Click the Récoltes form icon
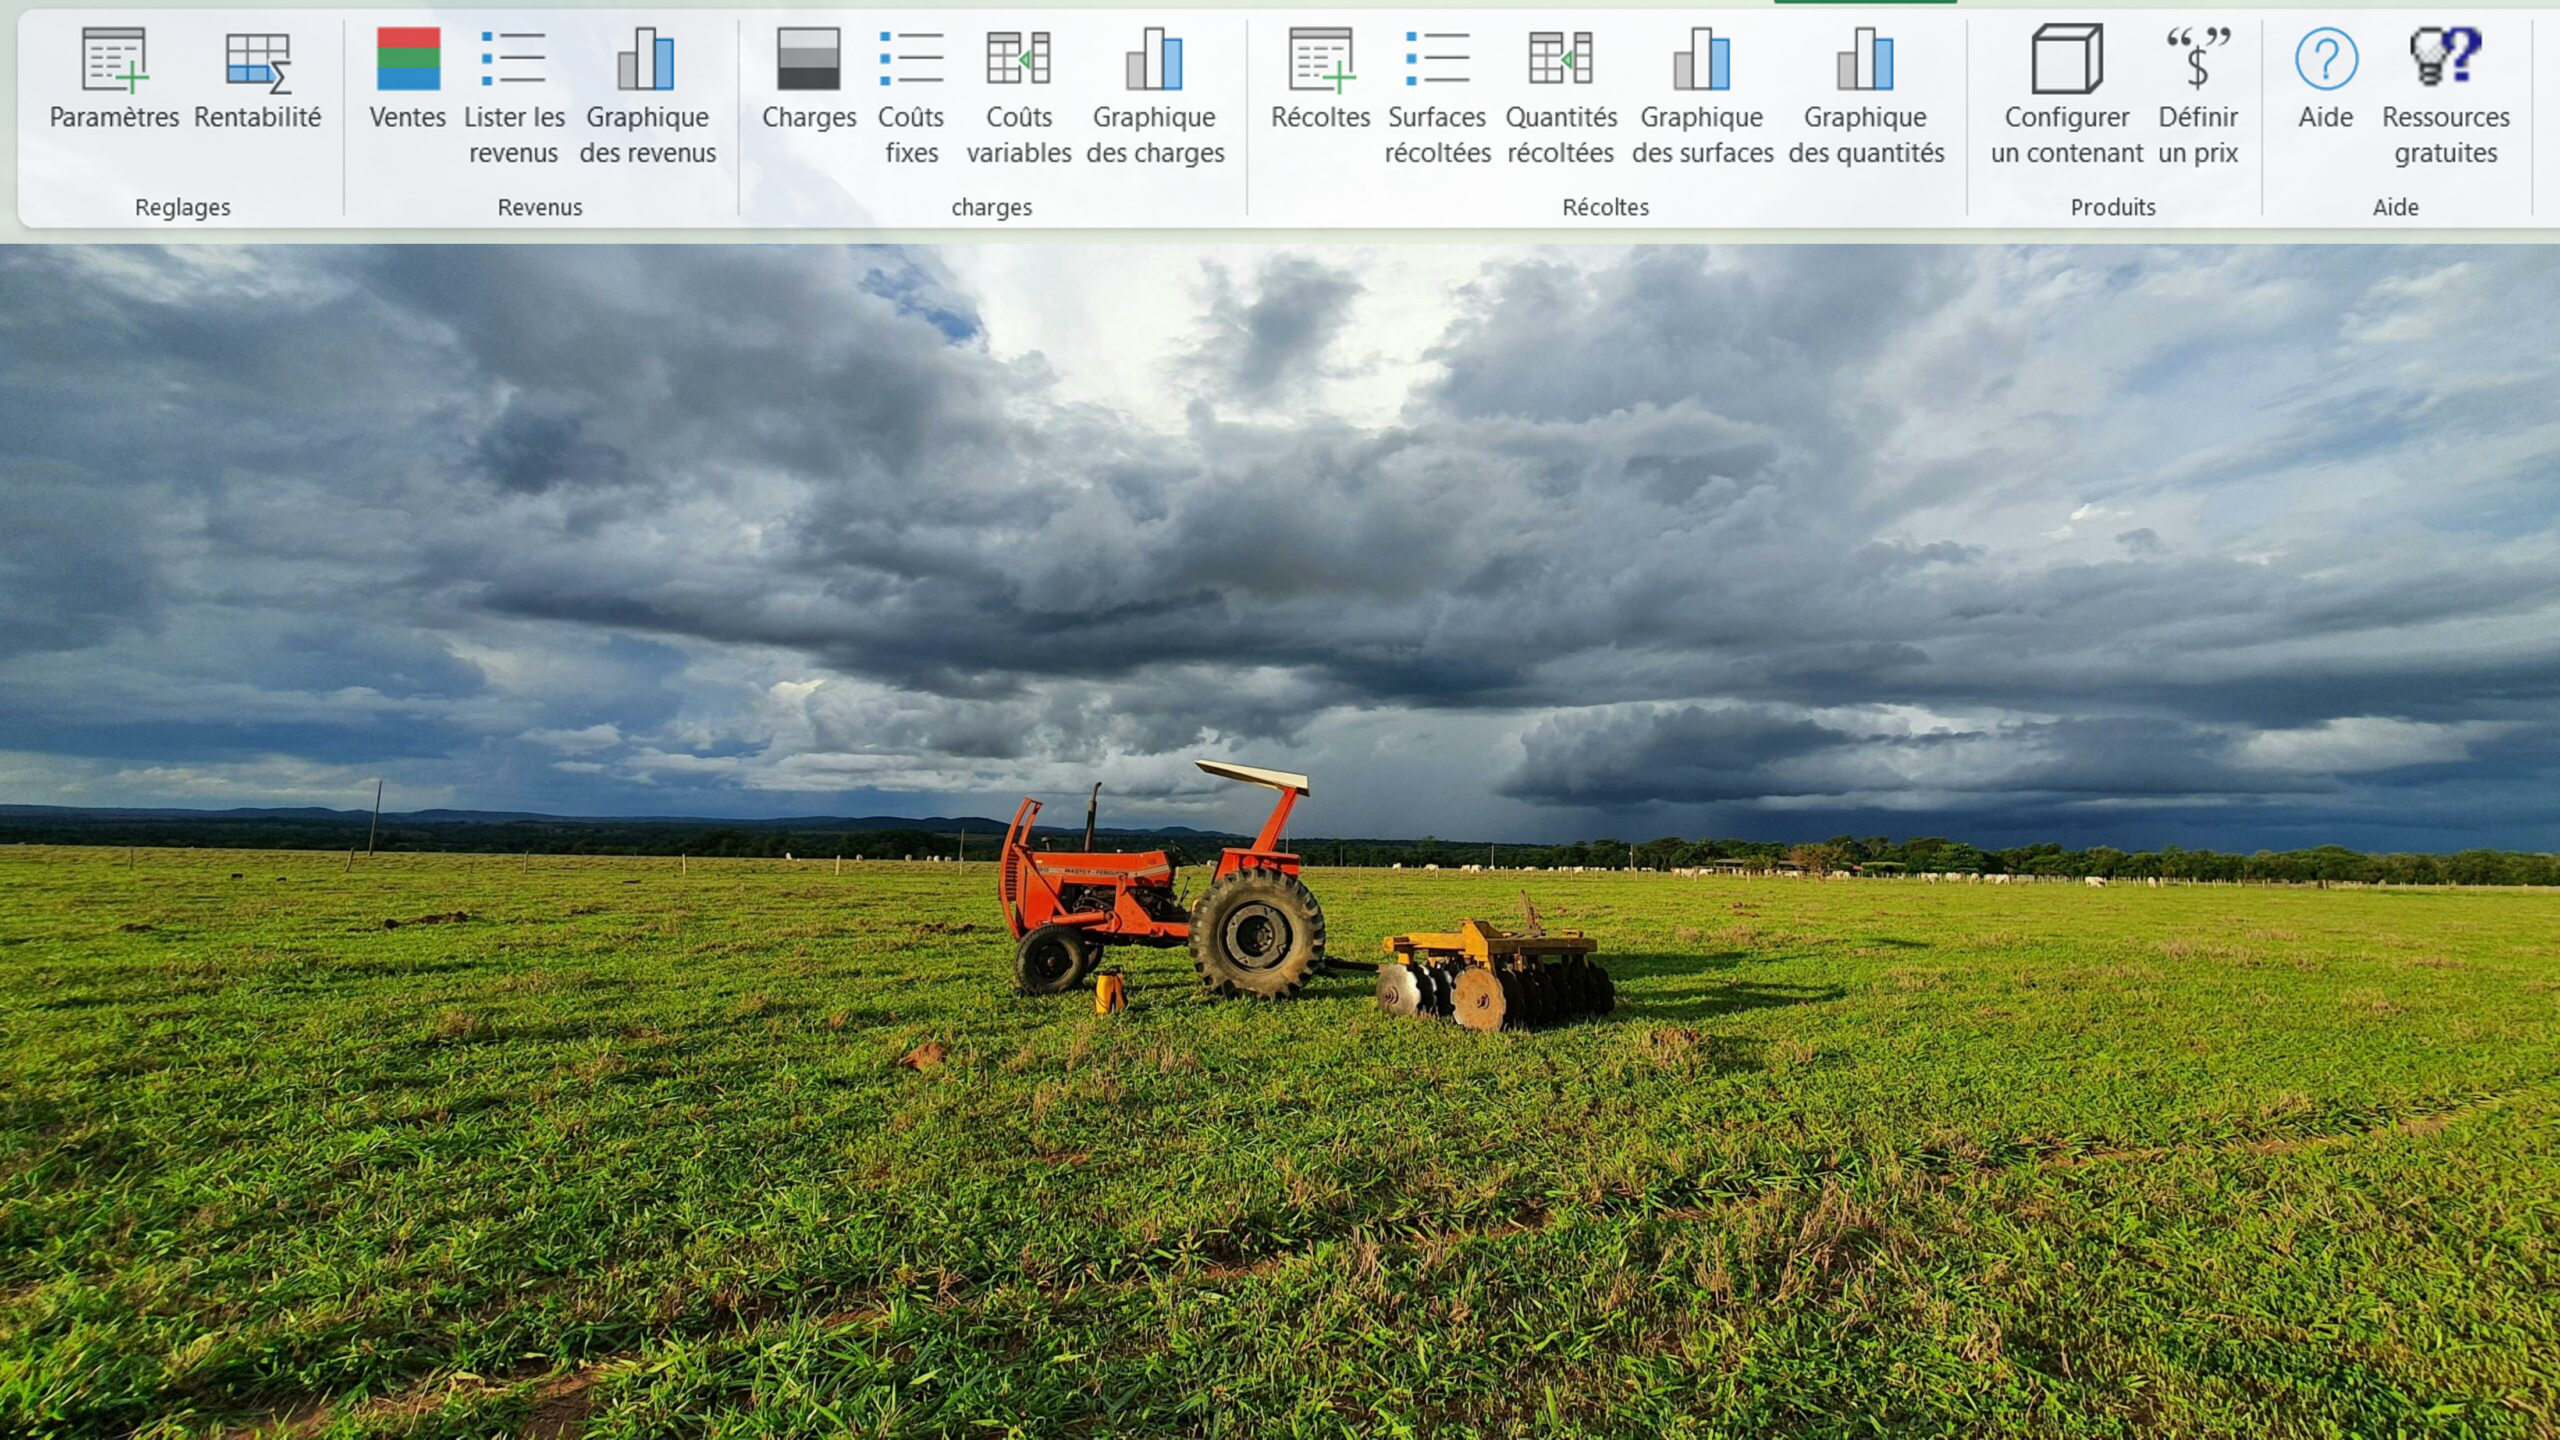 click(1320, 60)
